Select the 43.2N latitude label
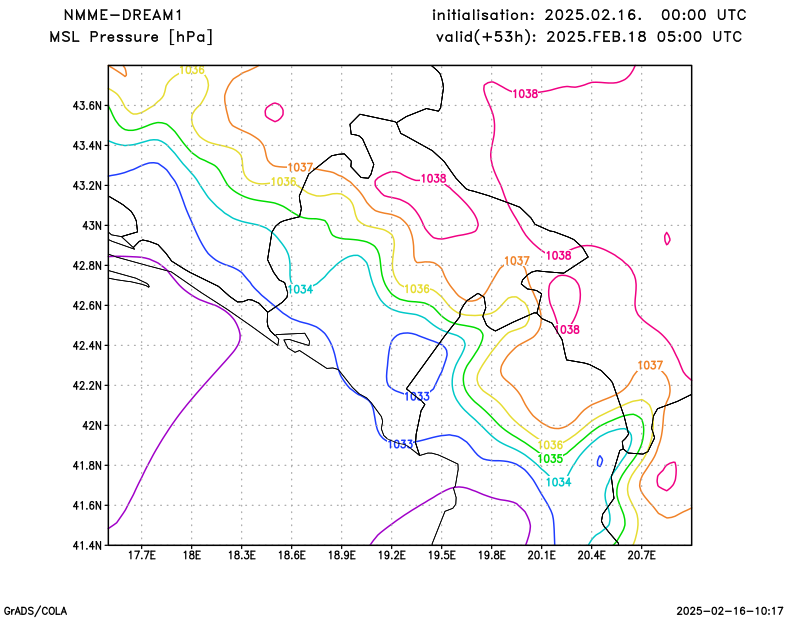 click(87, 185)
